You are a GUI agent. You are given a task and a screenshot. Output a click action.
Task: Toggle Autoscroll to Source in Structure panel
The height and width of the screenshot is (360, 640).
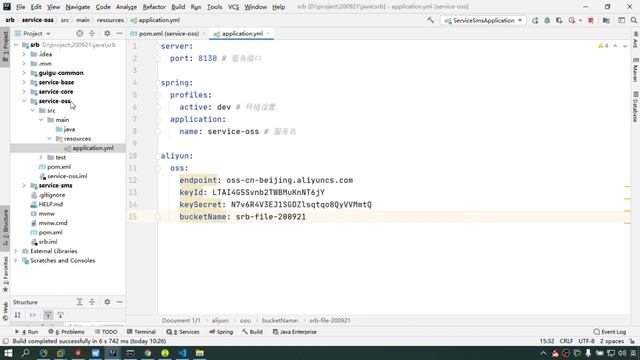[x=48, y=315]
